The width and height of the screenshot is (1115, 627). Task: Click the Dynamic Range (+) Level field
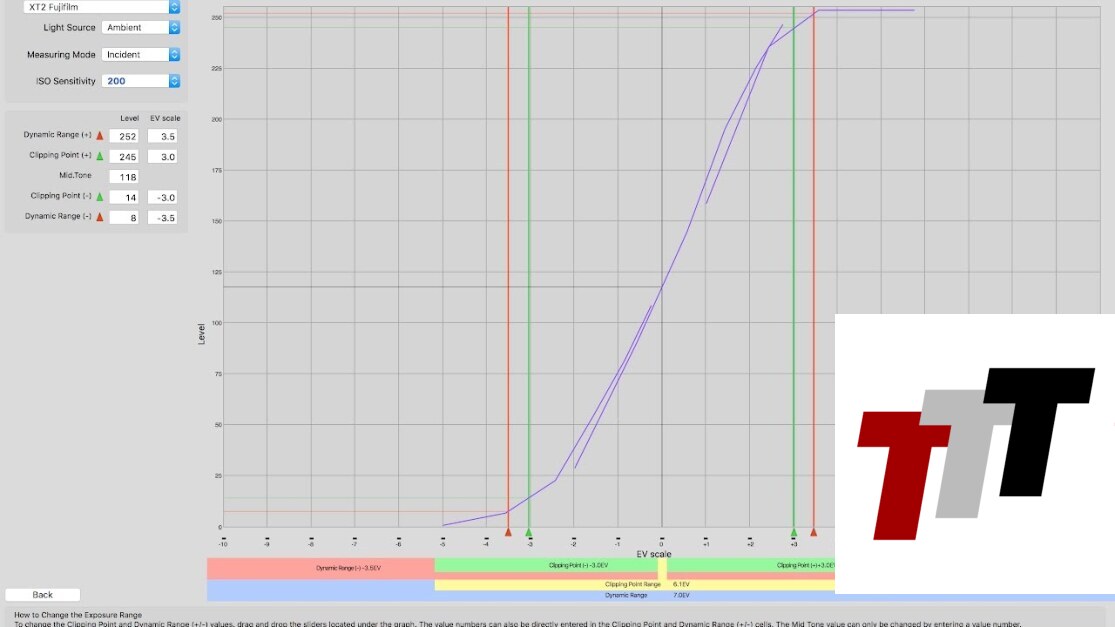(x=123, y=136)
